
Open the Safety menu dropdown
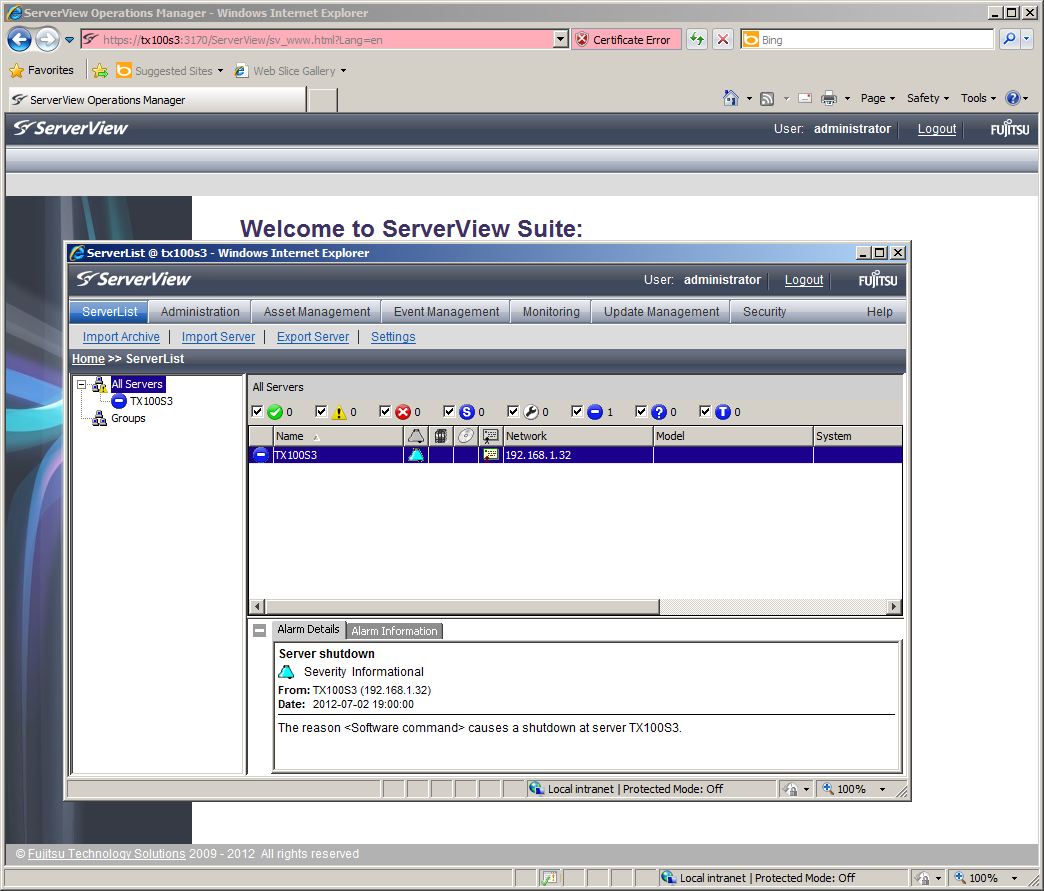(927, 98)
